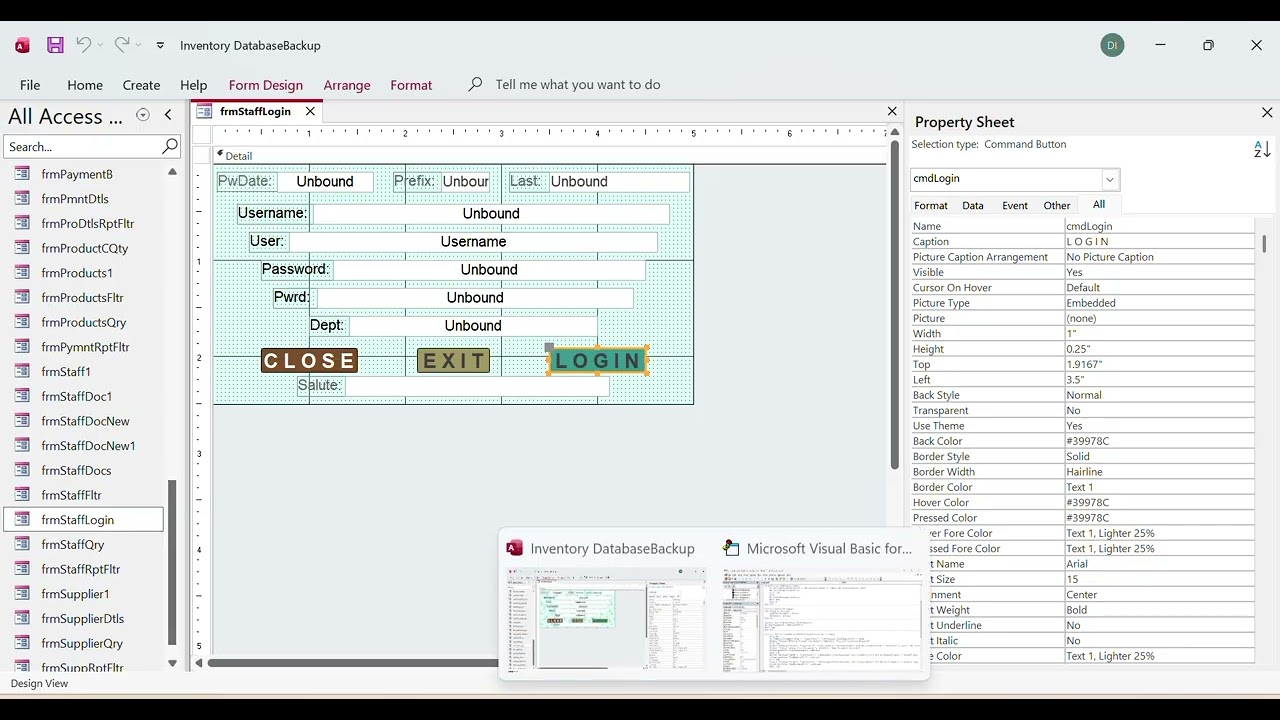Viewport: 1280px width, 720px height.
Task: Click the Save icon in the title bar
Action: click(55, 45)
